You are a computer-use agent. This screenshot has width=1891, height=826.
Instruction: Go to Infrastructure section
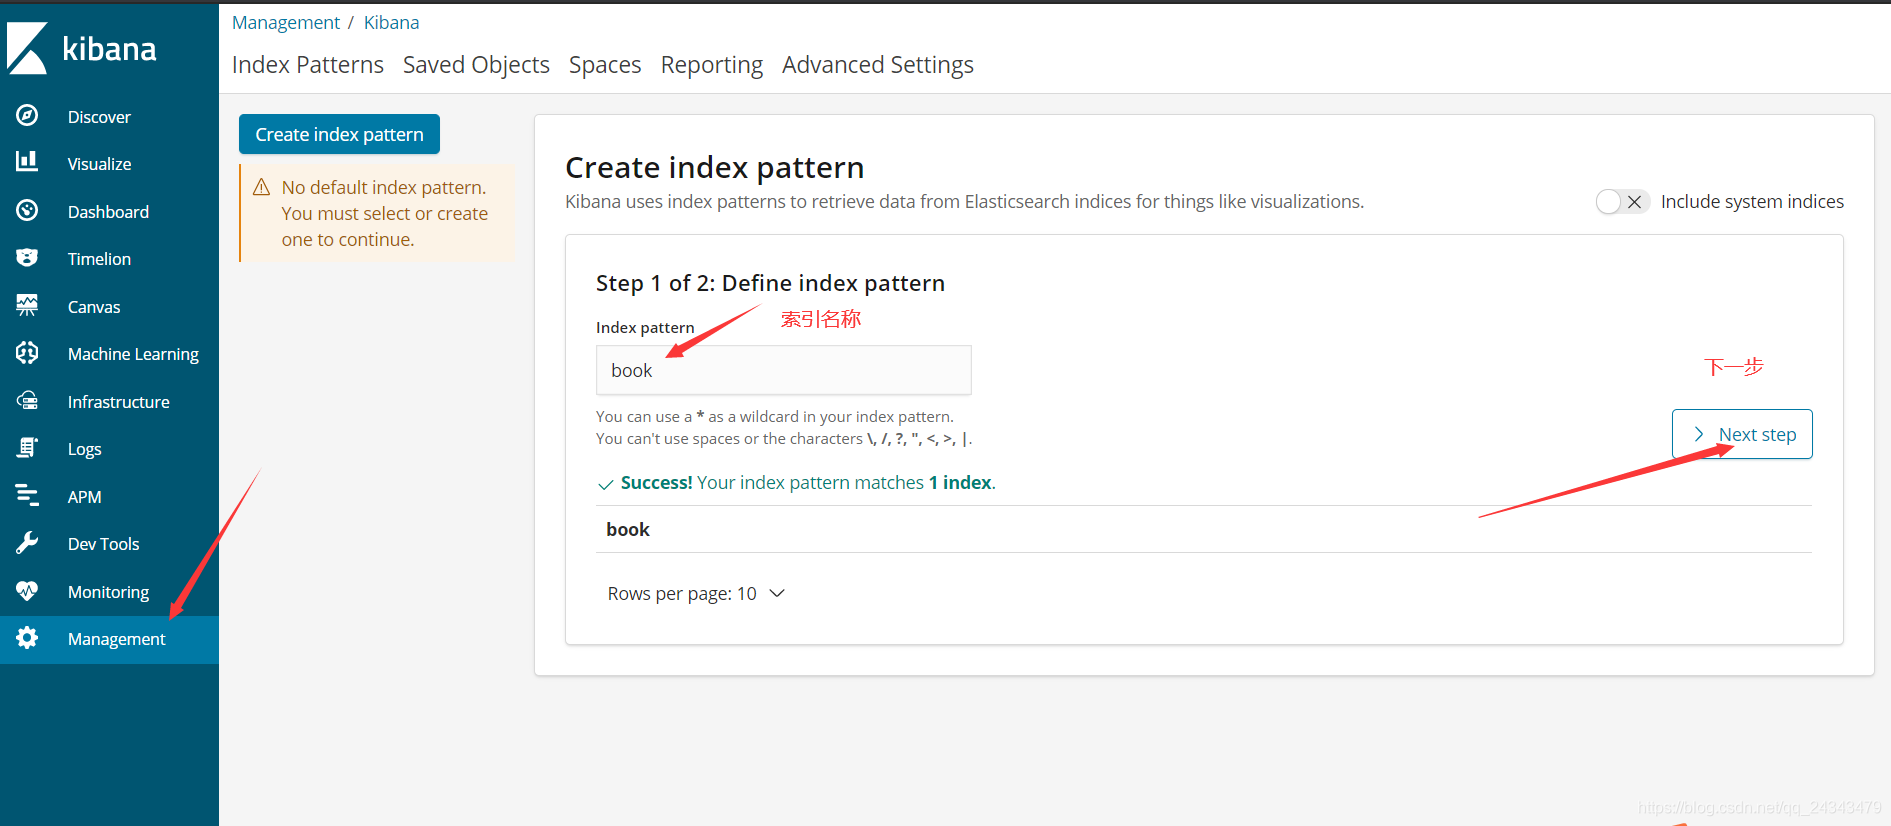[x=118, y=402]
